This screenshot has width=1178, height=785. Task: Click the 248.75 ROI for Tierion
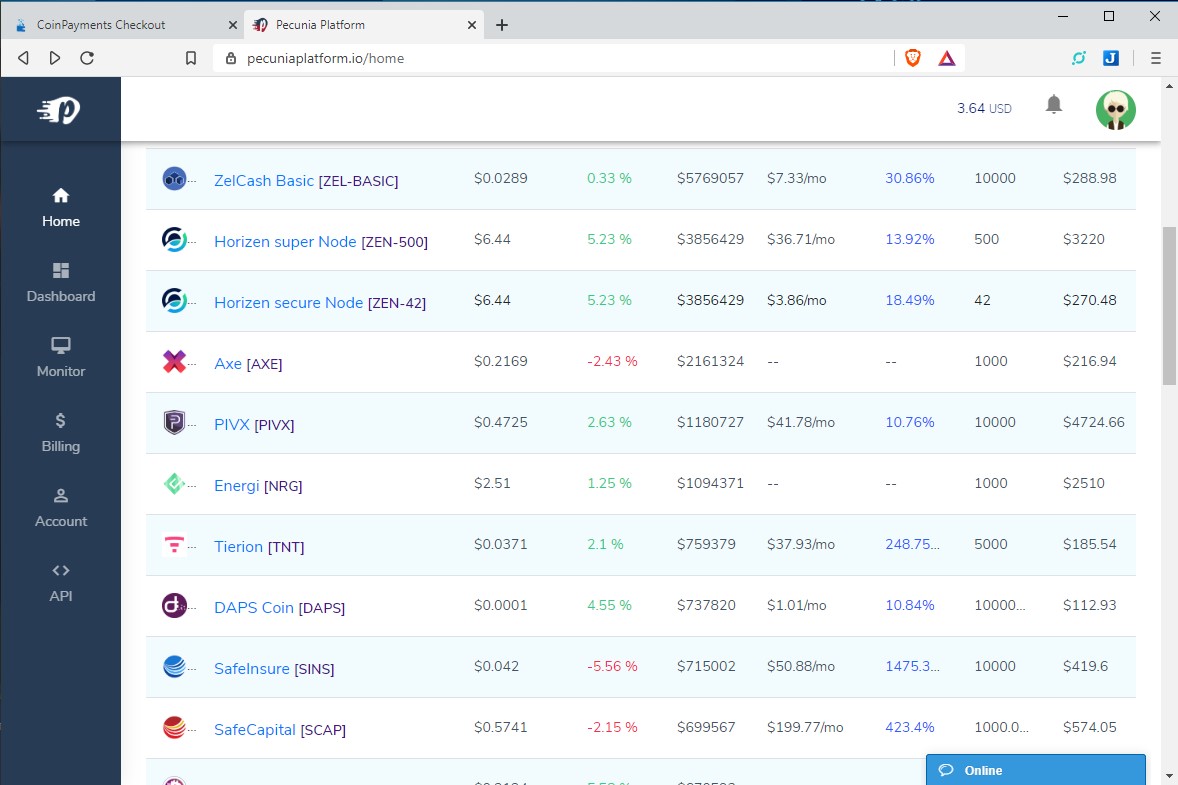click(x=912, y=544)
